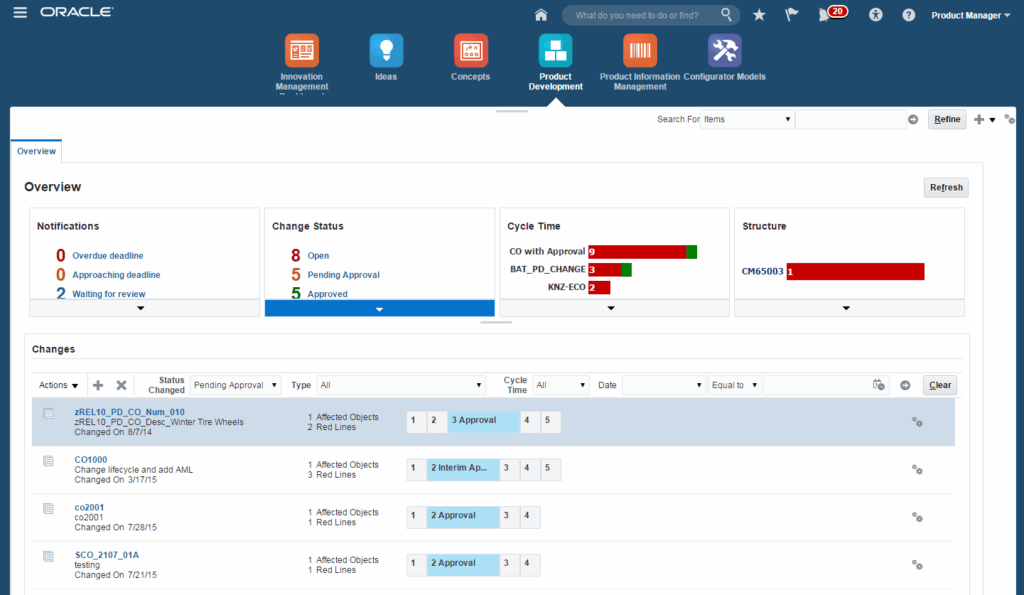
Task: Open the Status Changed dropdown showing Pending Approval
Action: coord(234,384)
